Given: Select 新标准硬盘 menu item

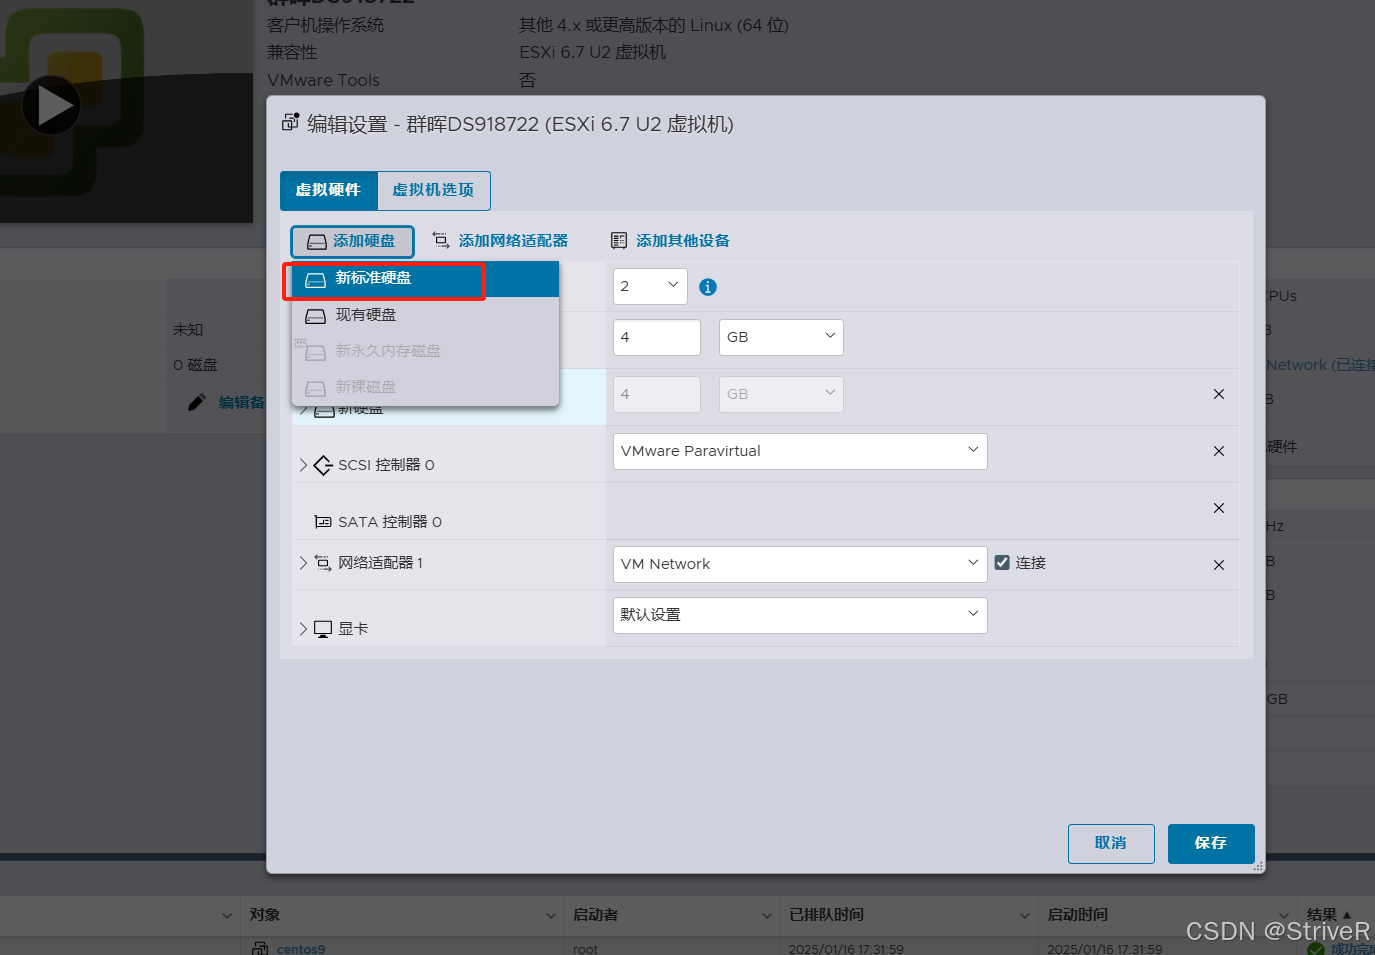Looking at the screenshot, I should coord(425,279).
